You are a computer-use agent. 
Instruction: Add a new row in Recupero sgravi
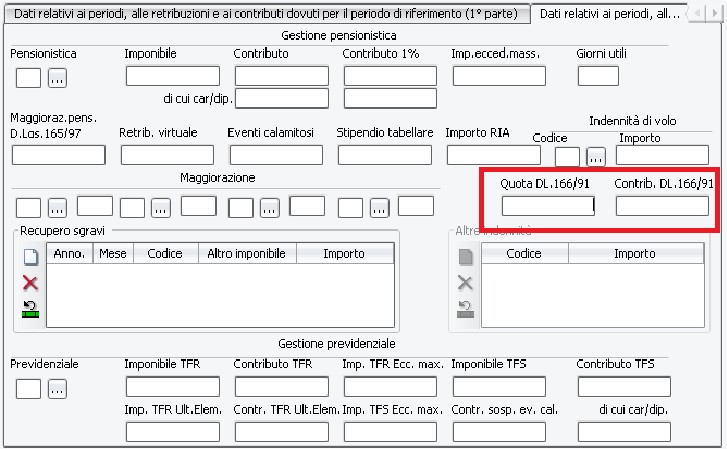point(30,257)
